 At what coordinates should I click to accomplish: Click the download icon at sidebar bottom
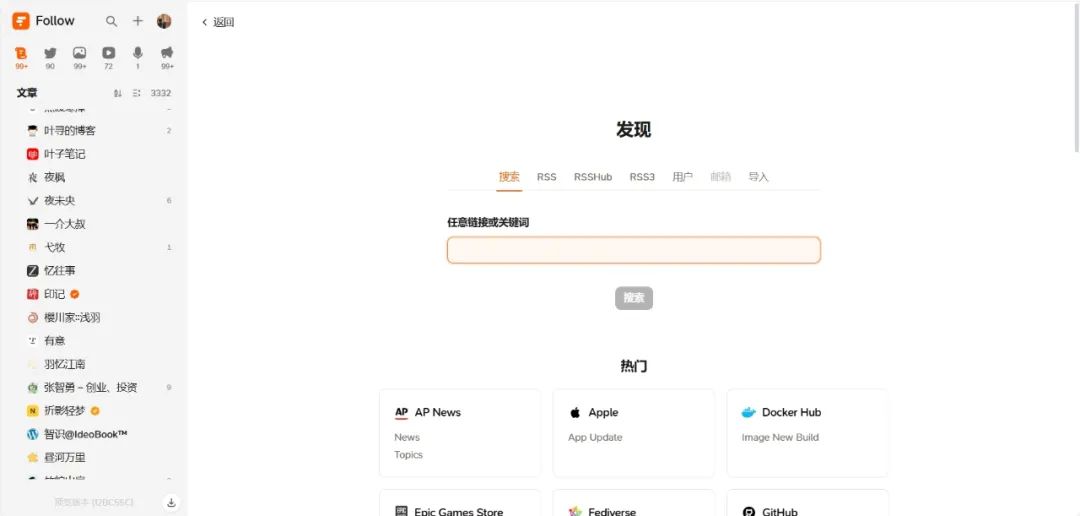pos(172,502)
